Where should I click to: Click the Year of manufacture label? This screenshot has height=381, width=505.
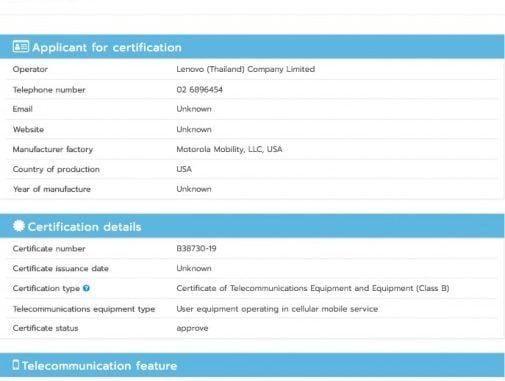tap(52, 189)
